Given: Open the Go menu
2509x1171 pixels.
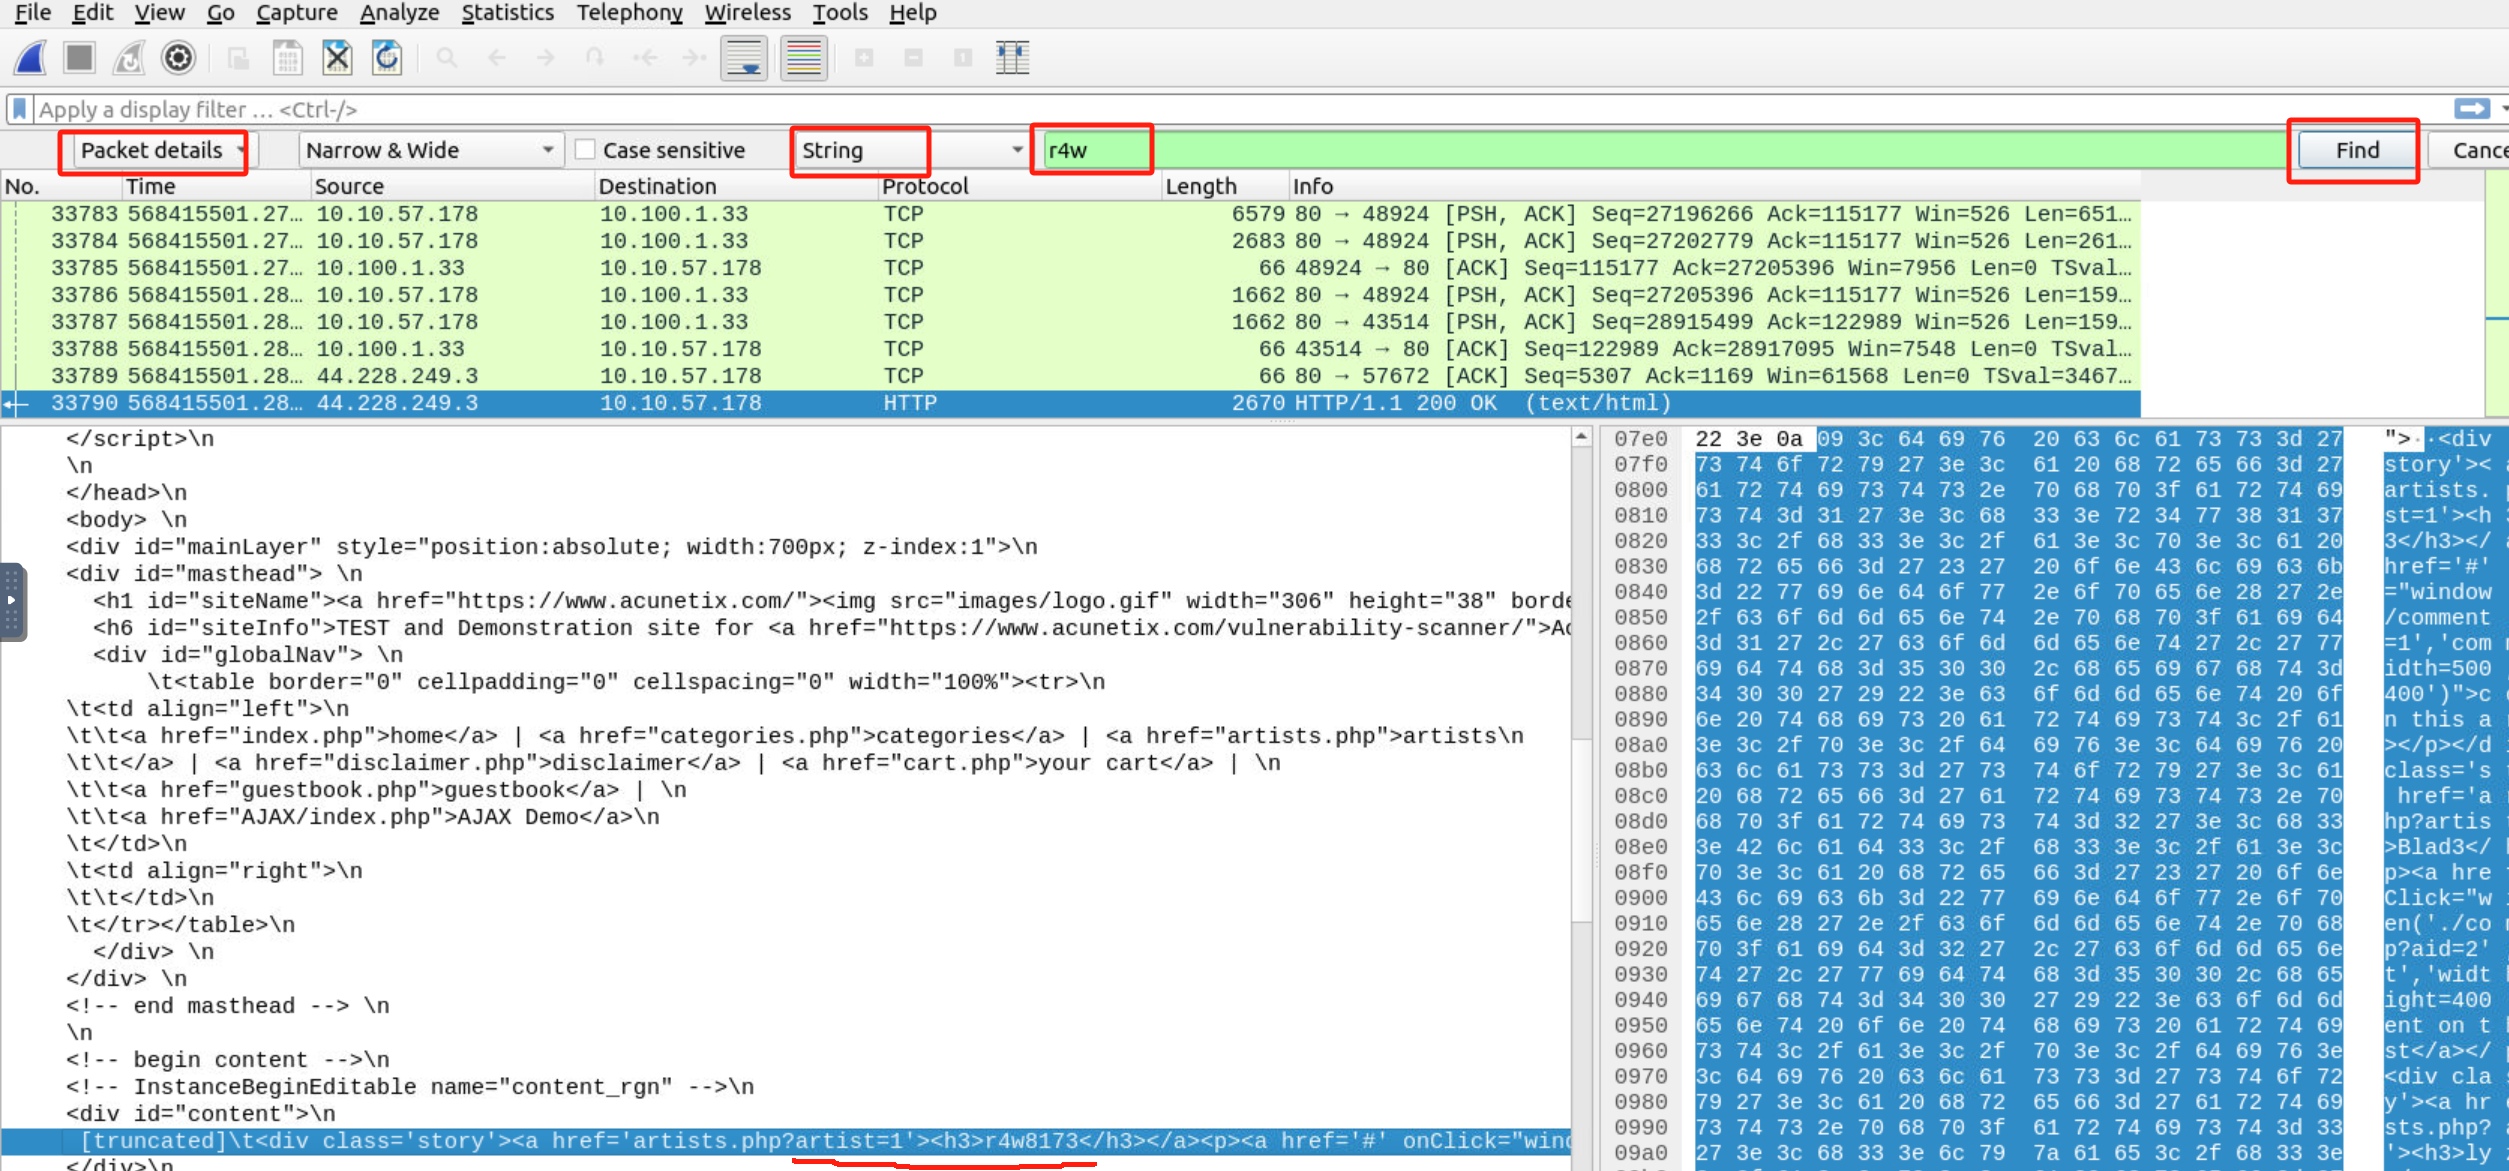Looking at the screenshot, I should 220,13.
